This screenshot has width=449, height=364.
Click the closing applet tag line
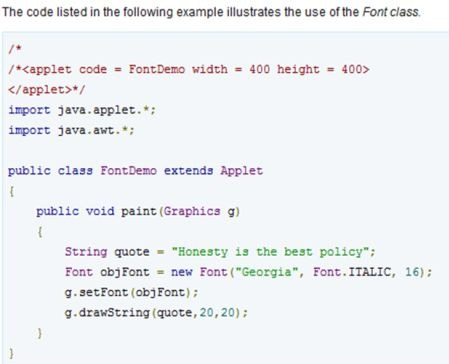47,90
